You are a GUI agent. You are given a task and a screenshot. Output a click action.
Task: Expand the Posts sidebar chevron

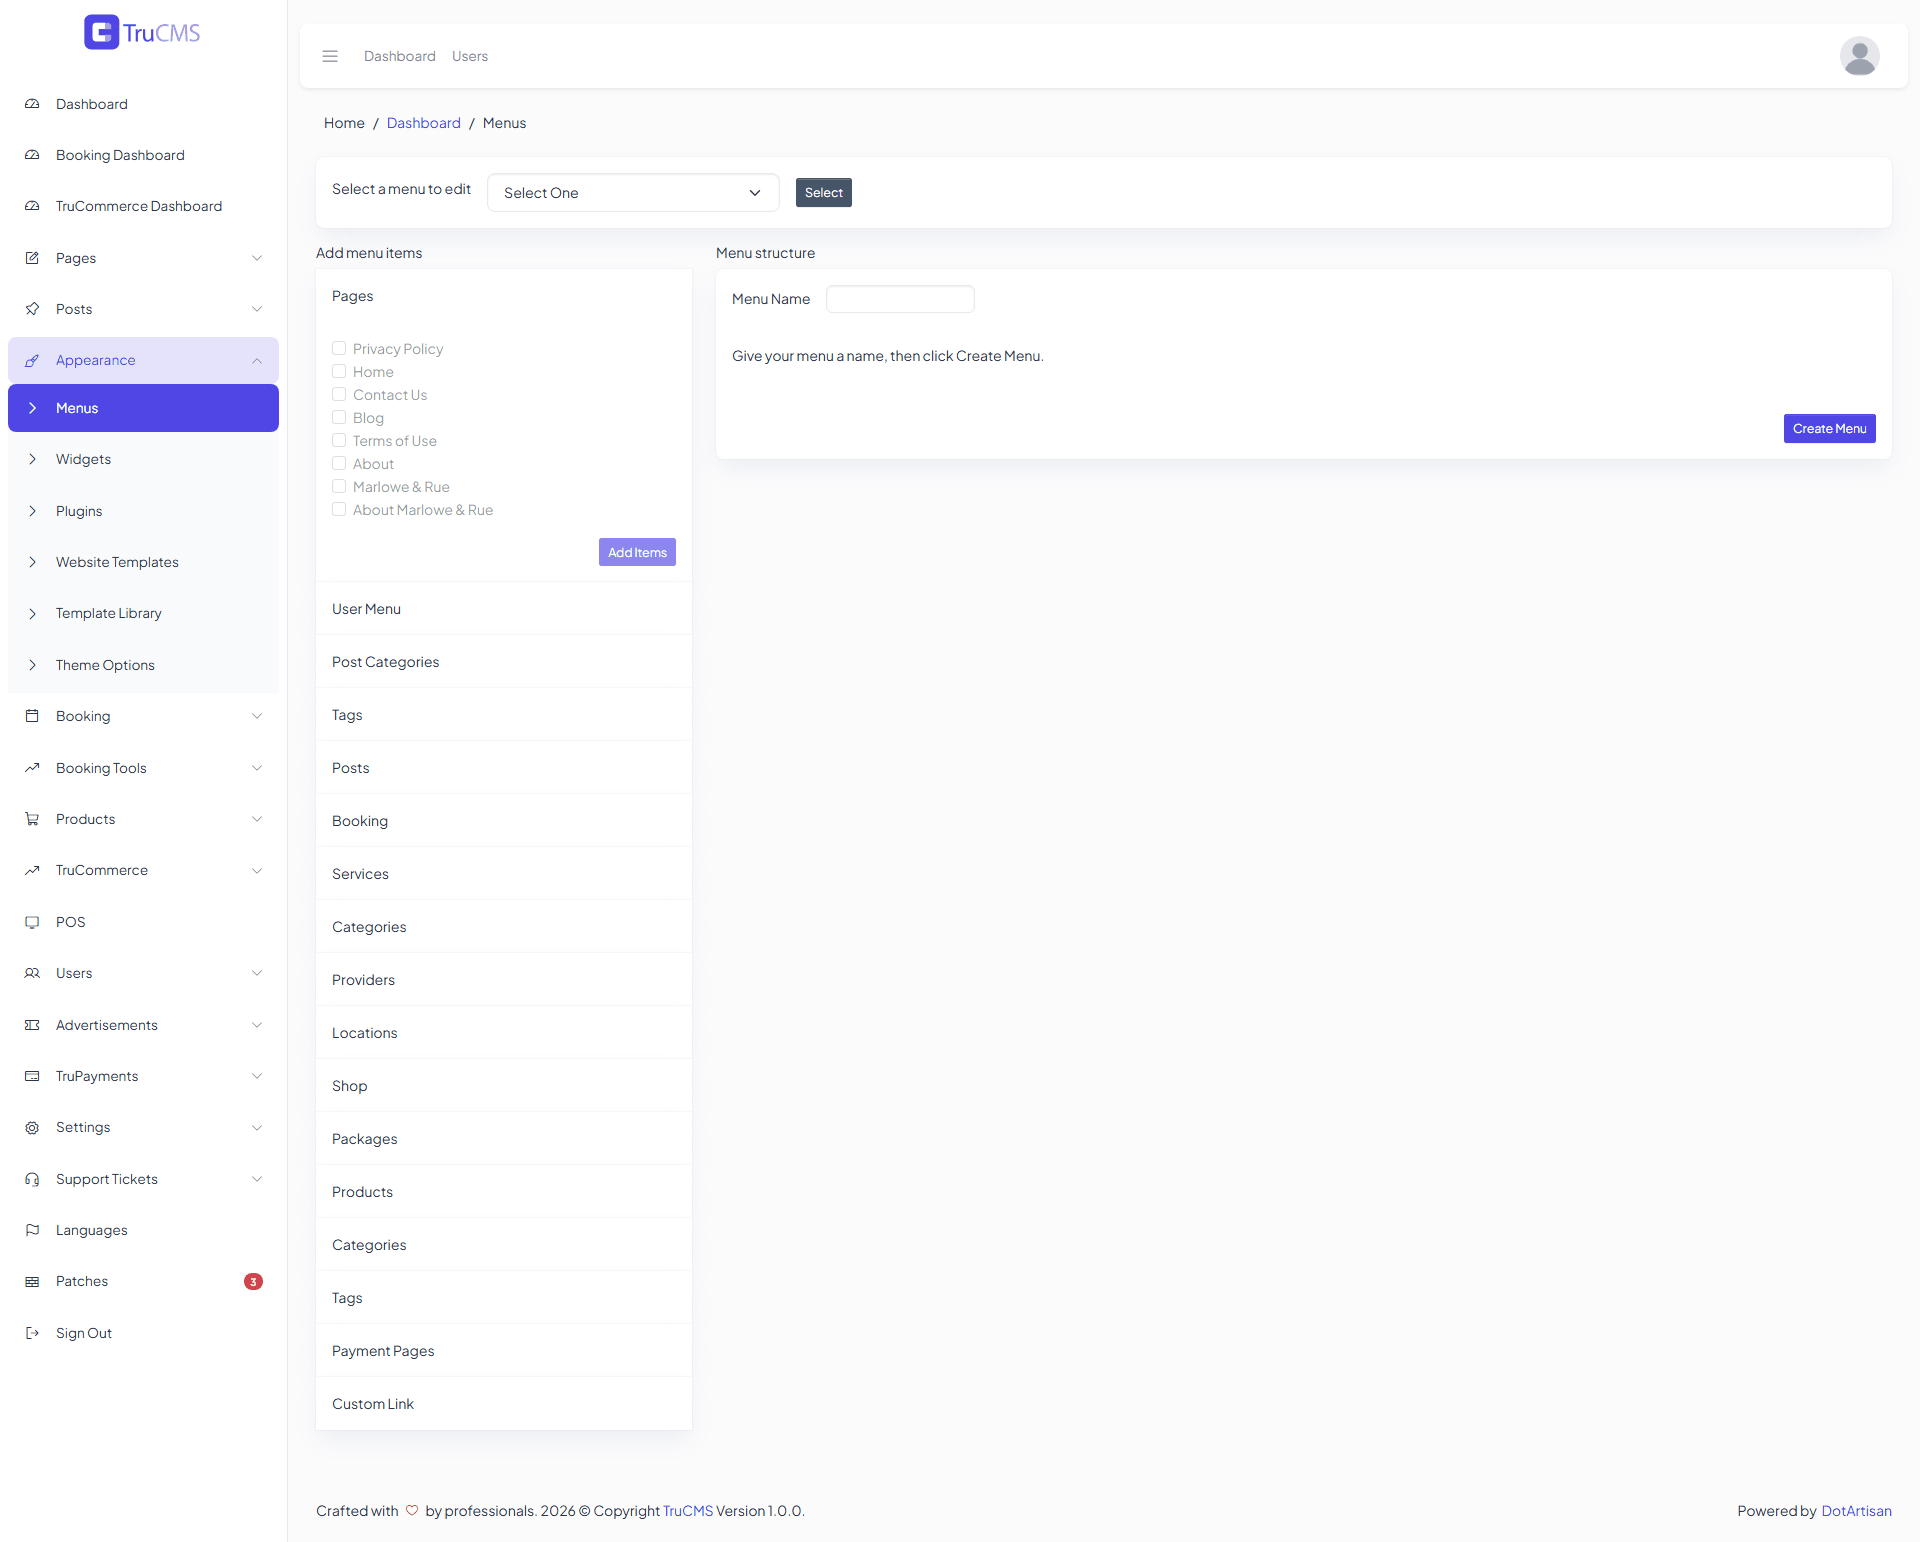click(x=257, y=309)
